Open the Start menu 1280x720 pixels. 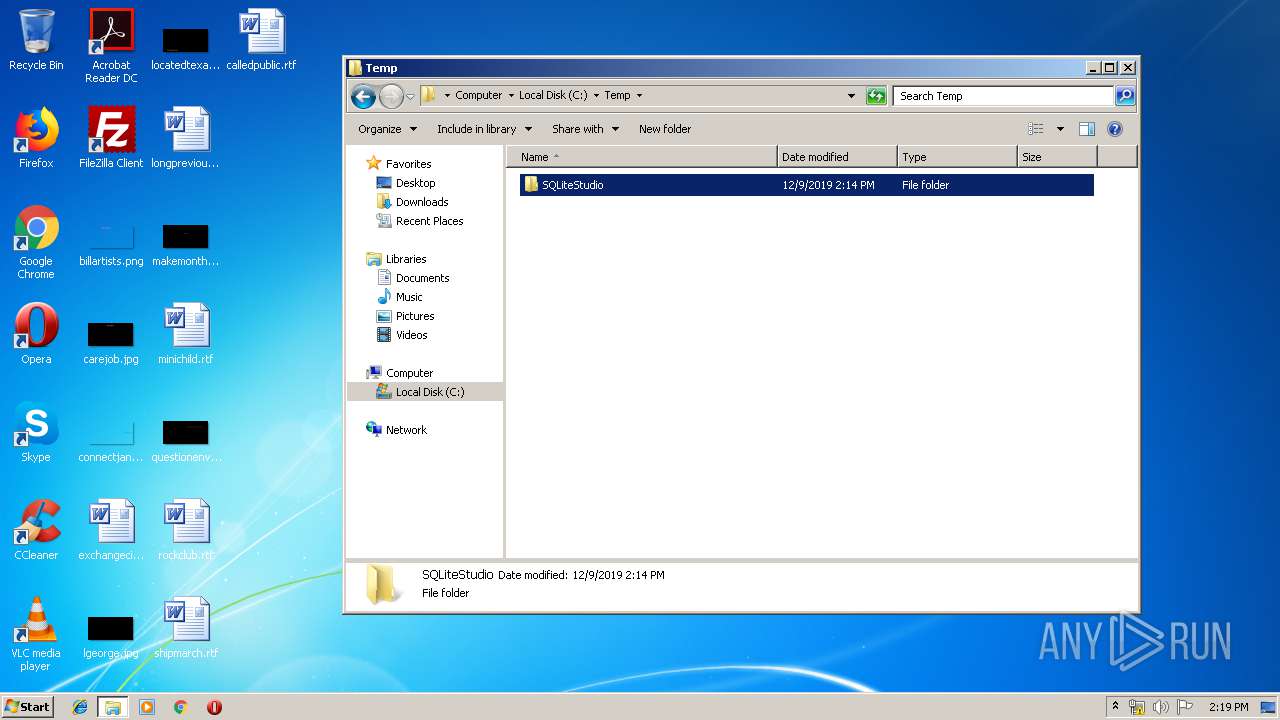(x=28, y=707)
